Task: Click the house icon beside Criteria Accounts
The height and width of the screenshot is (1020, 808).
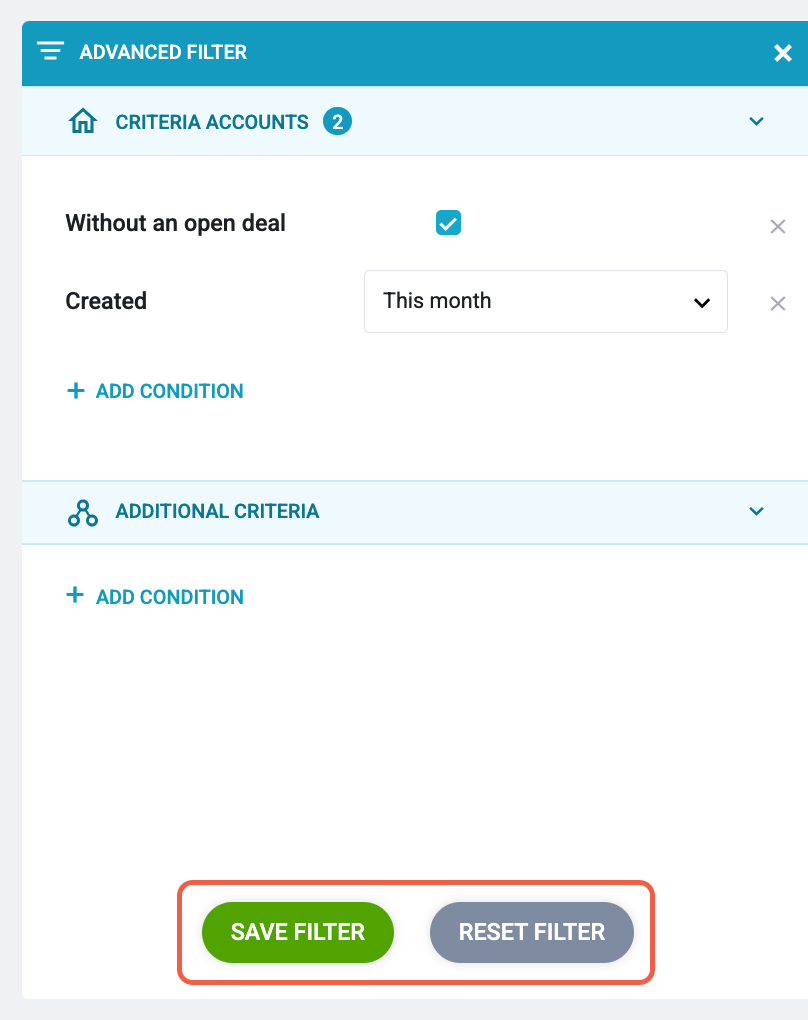Action: pyautogui.click(x=83, y=121)
